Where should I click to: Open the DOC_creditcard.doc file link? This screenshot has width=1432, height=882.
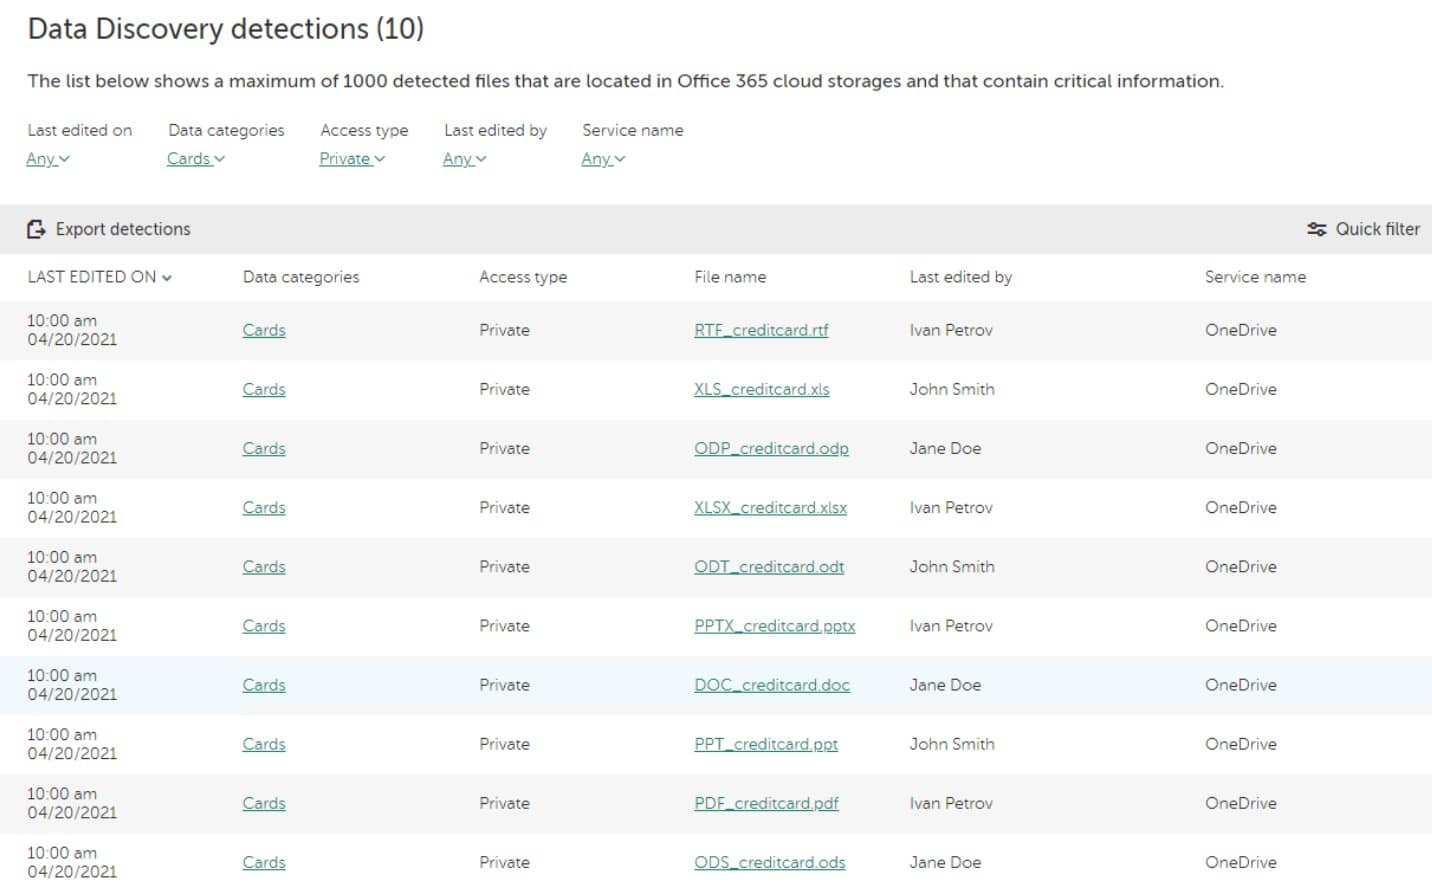click(x=772, y=685)
